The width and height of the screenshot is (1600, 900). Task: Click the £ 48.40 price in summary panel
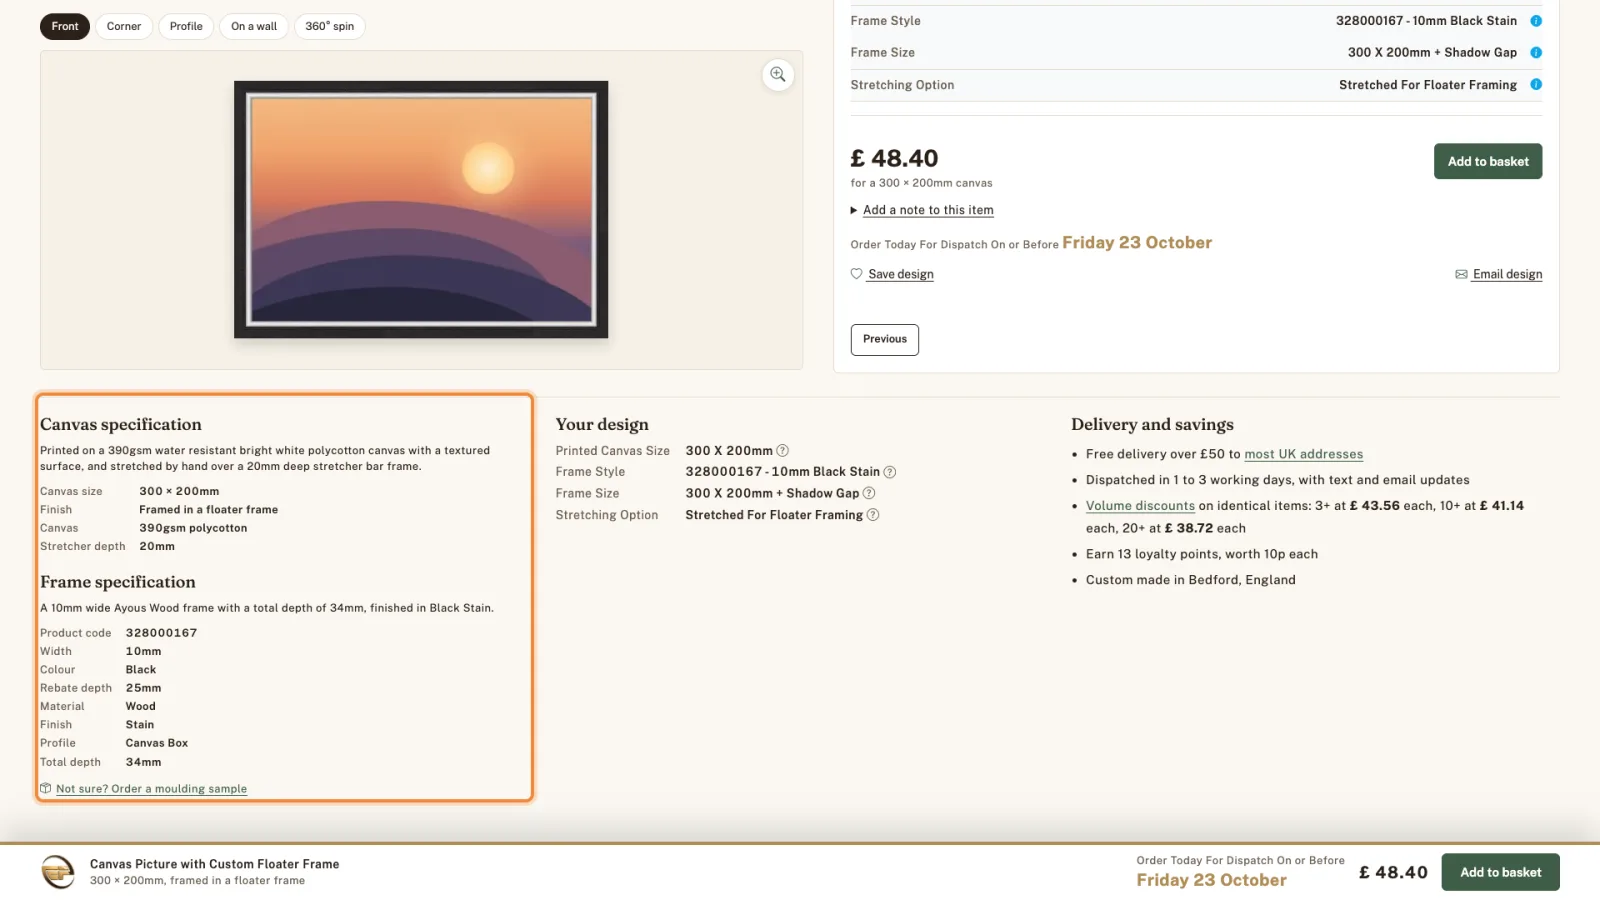(x=894, y=158)
